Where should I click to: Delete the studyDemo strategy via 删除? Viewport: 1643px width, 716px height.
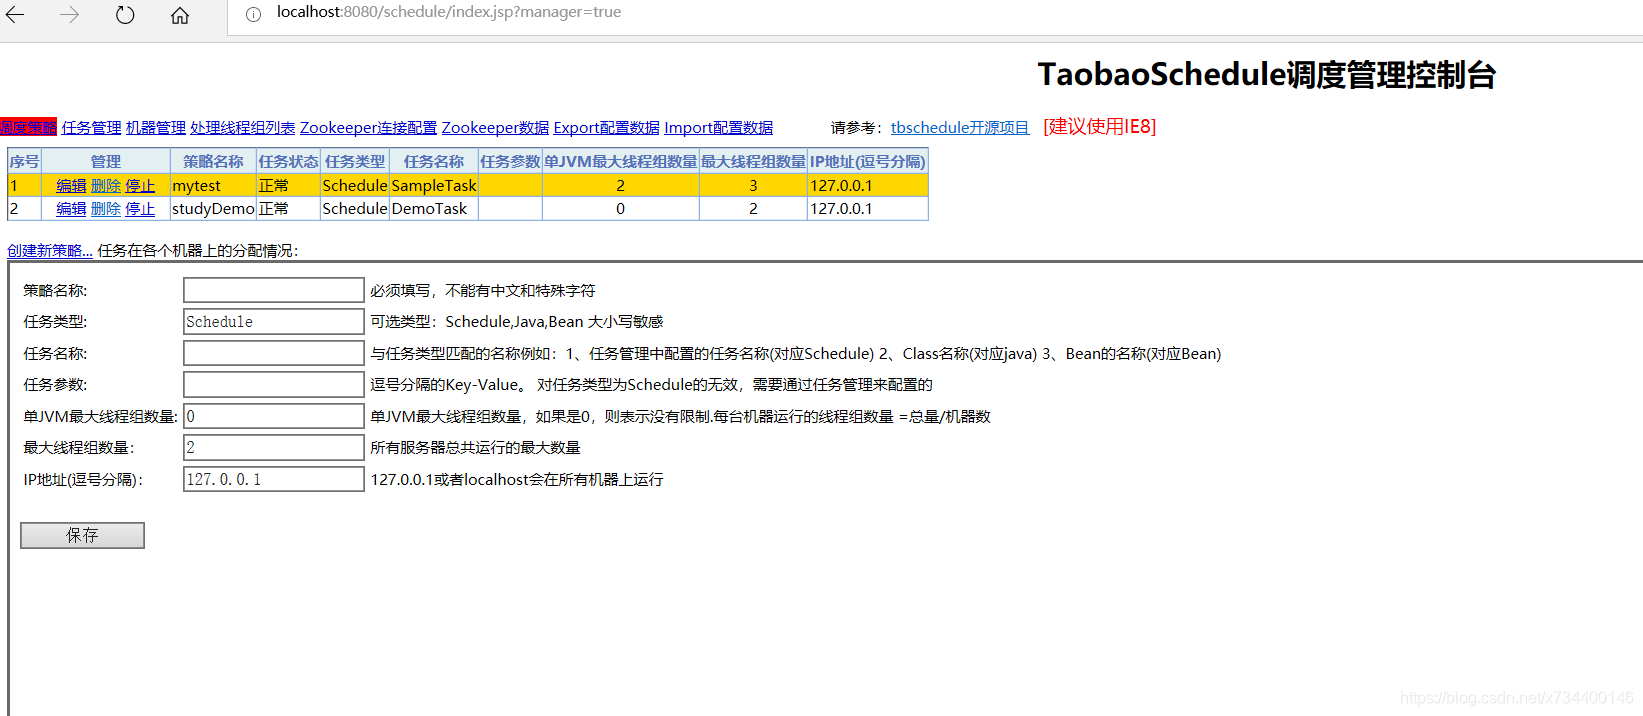[106, 209]
